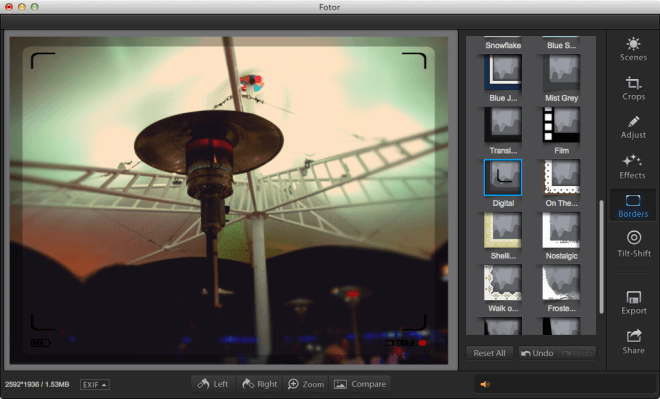Open the Adjust tool
Image resolution: width=660 pixels, height=399 pixels.
pos(633,128)
